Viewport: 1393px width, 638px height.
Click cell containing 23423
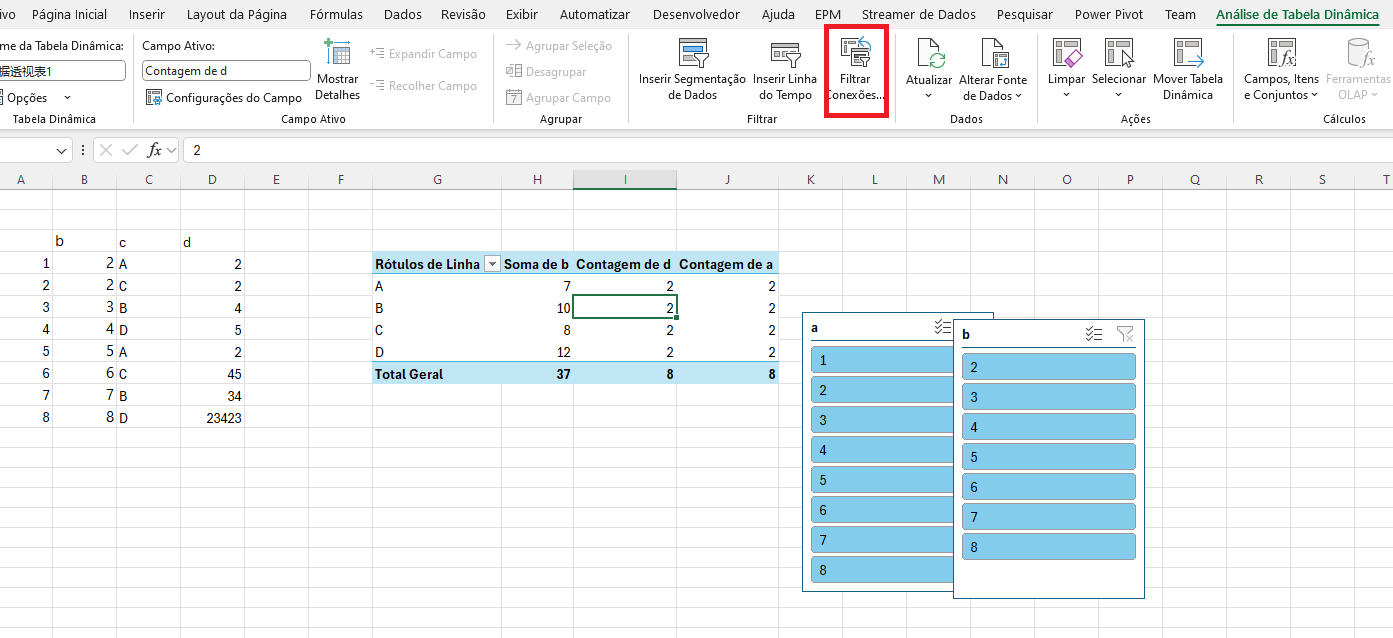pos(212,418)
